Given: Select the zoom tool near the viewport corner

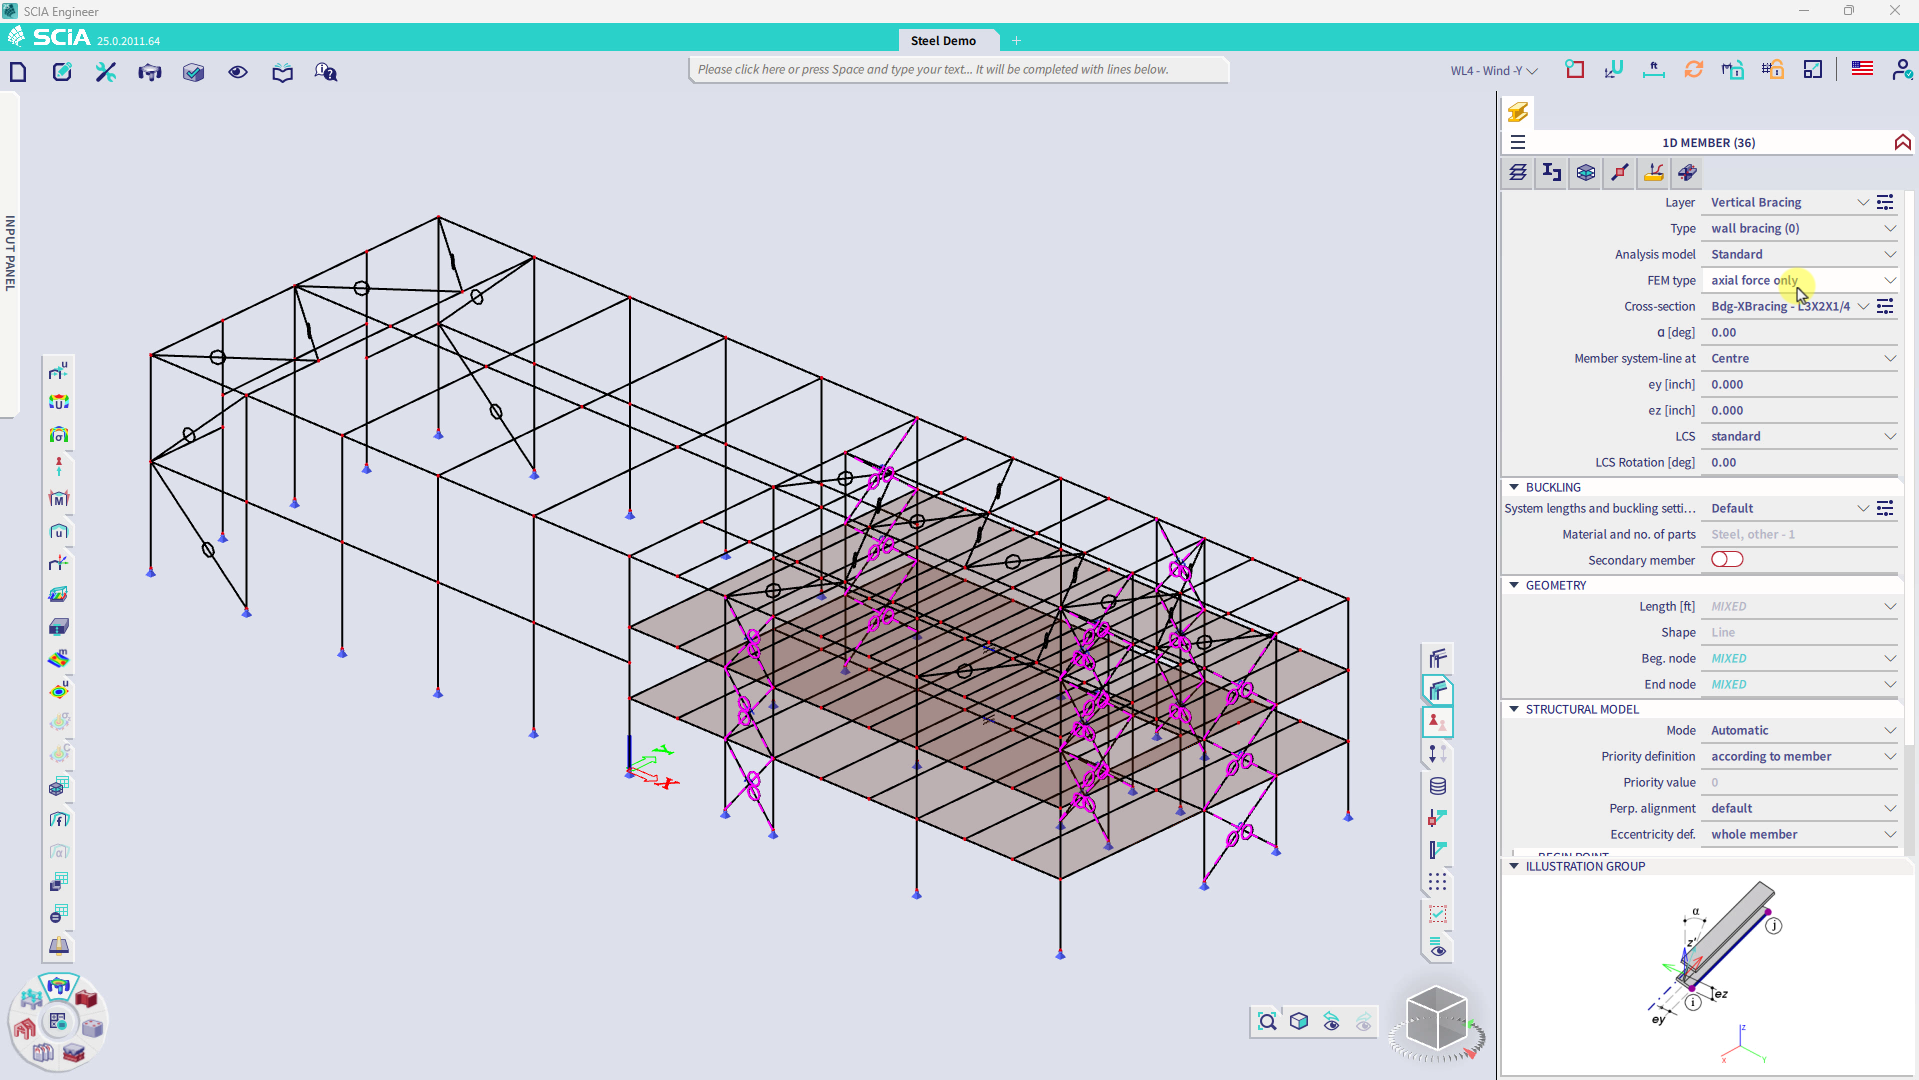Looking at the screenshot, I should pyautogui.click(x=1266, y=1021).
